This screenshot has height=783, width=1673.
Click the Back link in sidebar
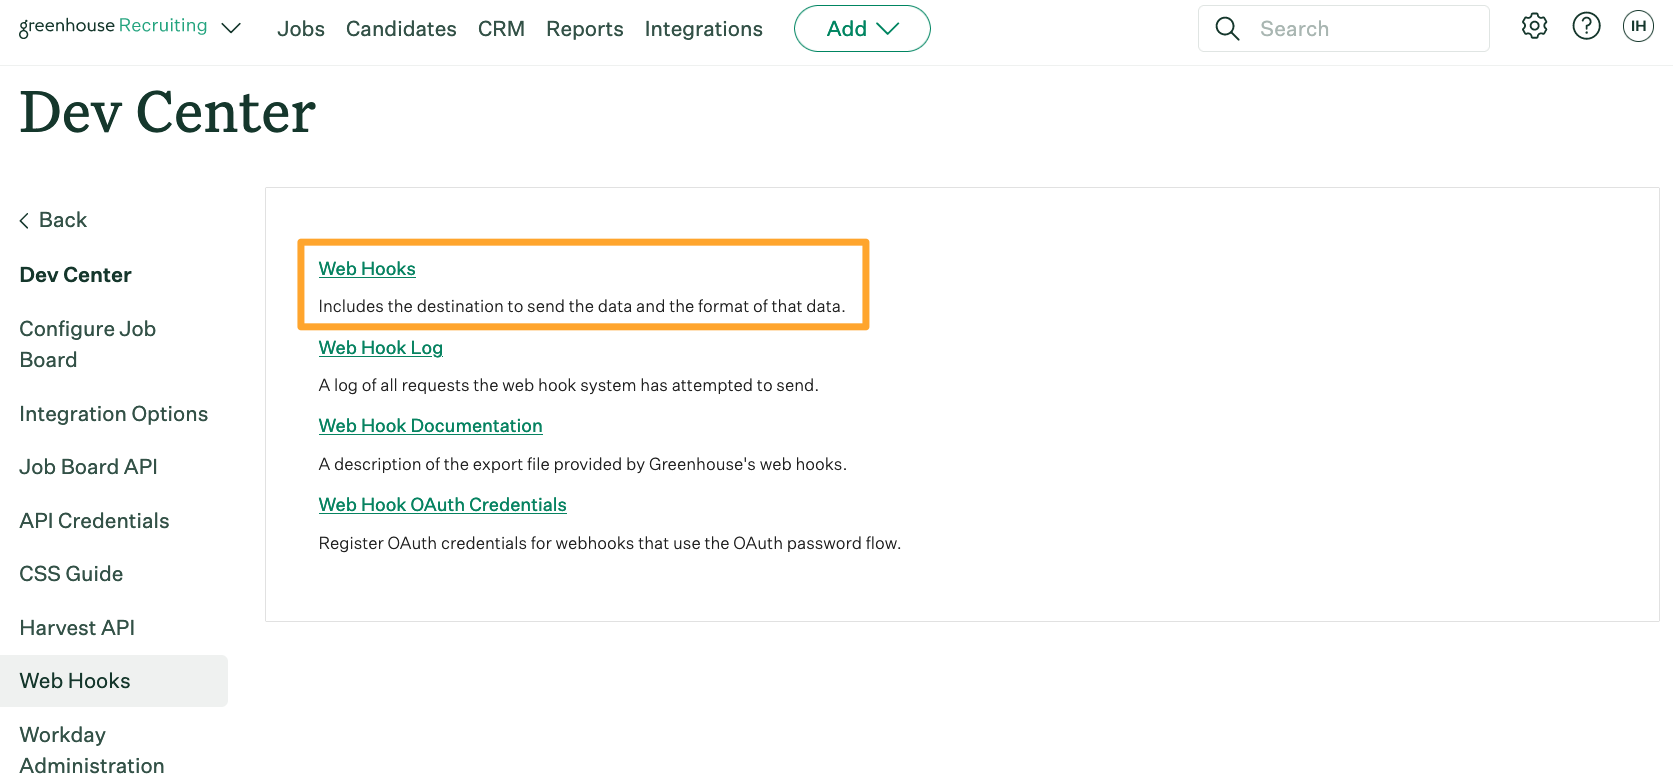[x=53, y=220]
